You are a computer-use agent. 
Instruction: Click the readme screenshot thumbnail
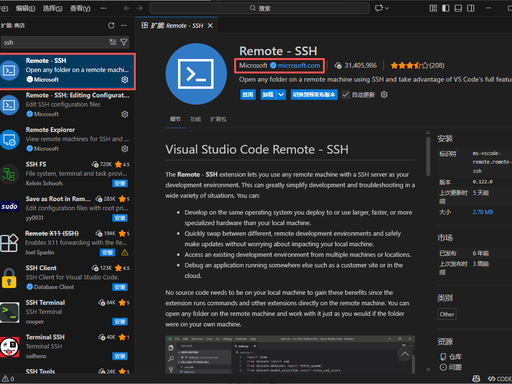290,354
